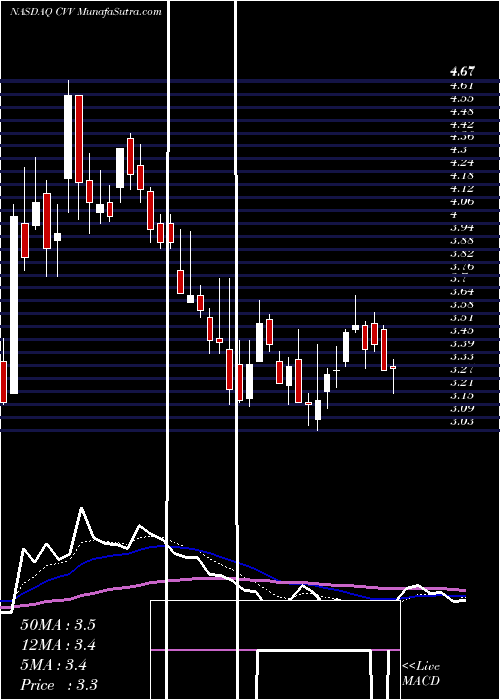Click the 4.3 price axis label
Image resolution: width=500 pixels, height=700 pixels.
coord(457,150)
